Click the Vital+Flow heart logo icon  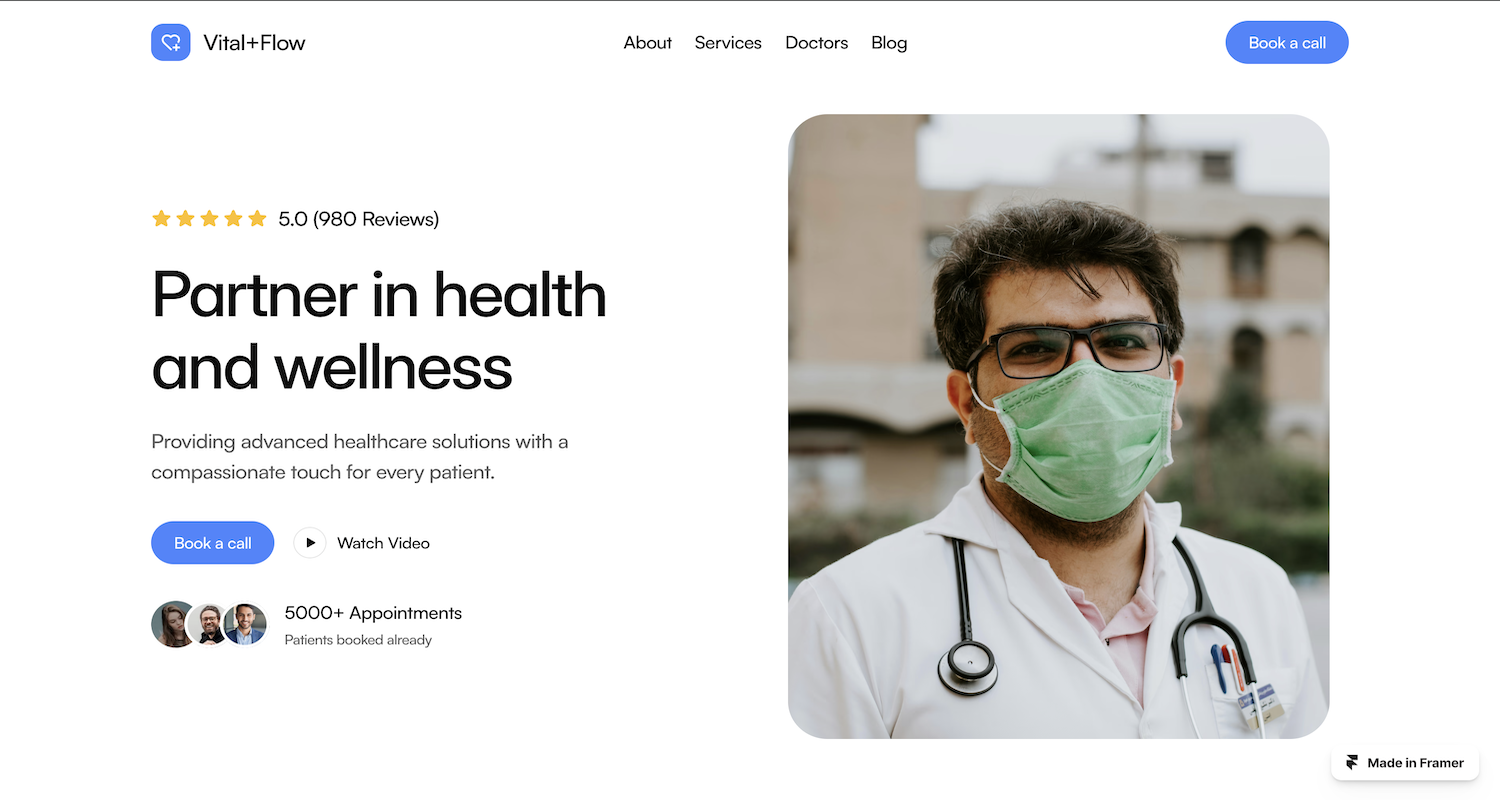click(x=171, y=42)
